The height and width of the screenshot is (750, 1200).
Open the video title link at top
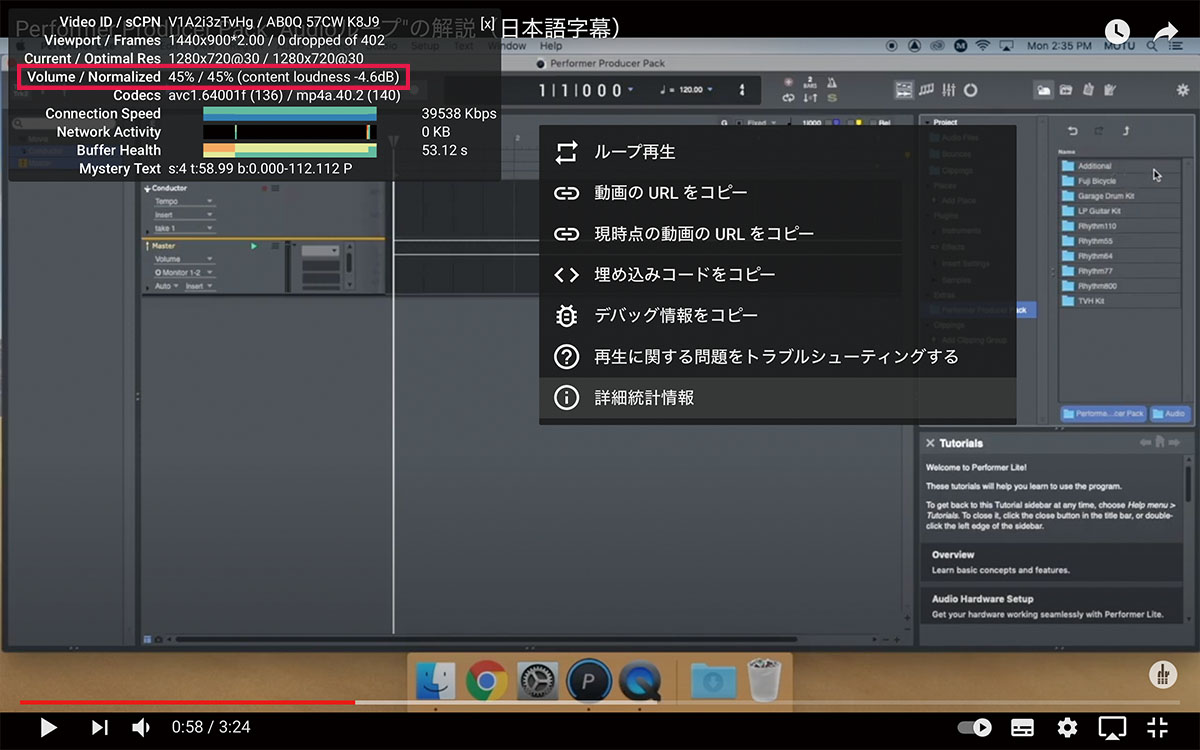tap(320, 29)
